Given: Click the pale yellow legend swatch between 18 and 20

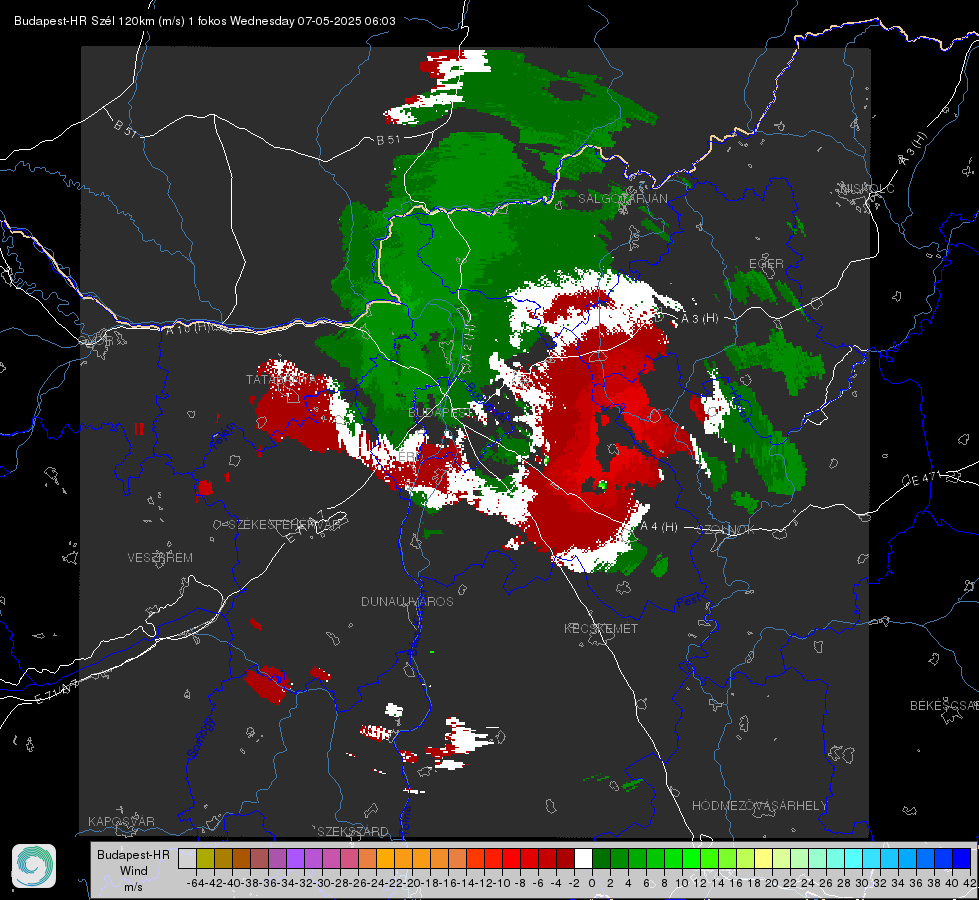Looking at the screenshot, I should [x=763, y=858].
